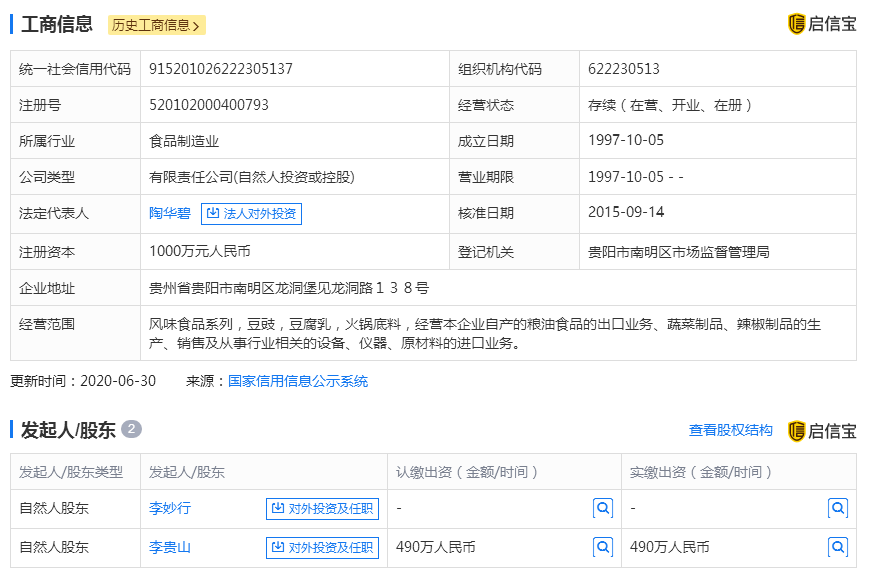Click magnifier icon in 李贵山 实缴出资 cell
Image resolution: width=879 pixels, height=575 pixels.
838,547
